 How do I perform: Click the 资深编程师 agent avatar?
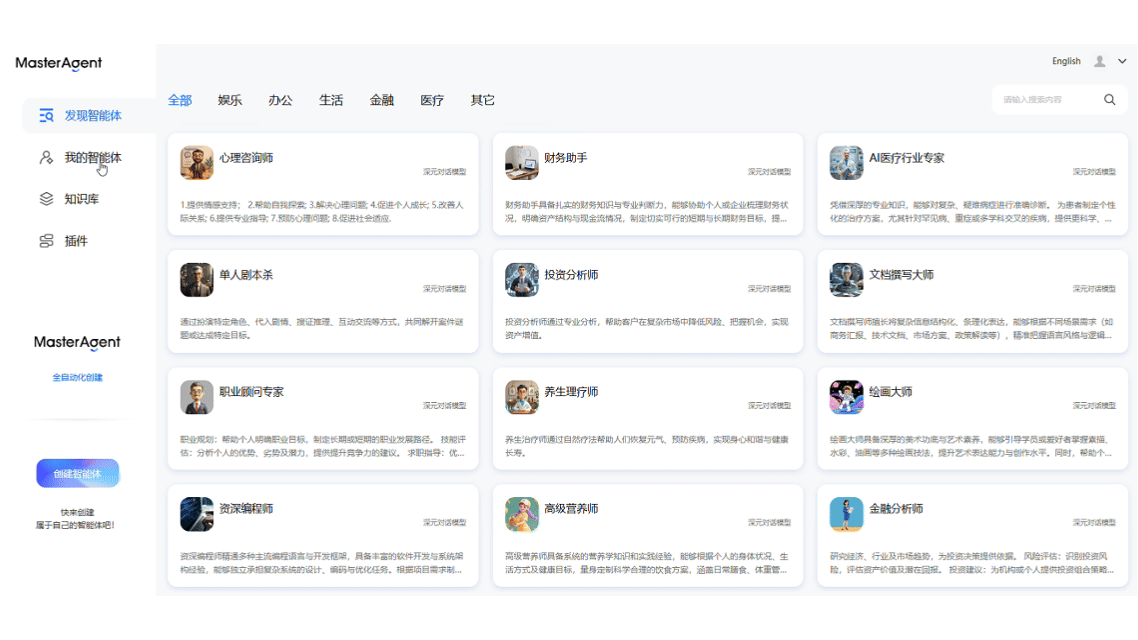(x=196, y=515)
